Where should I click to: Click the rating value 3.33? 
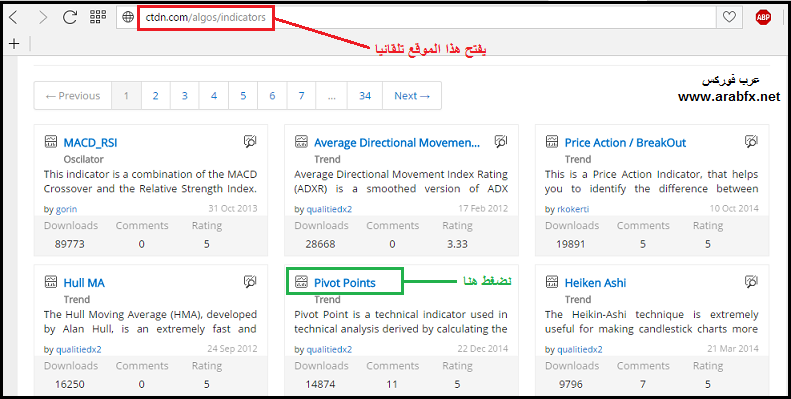pyautogui.click(x=457, y=244)
